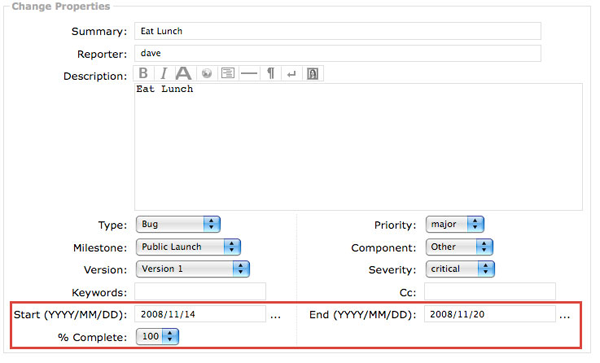Open % Complete dropdown showing 100
600x363 pixels.
click(x=157, y=337)
